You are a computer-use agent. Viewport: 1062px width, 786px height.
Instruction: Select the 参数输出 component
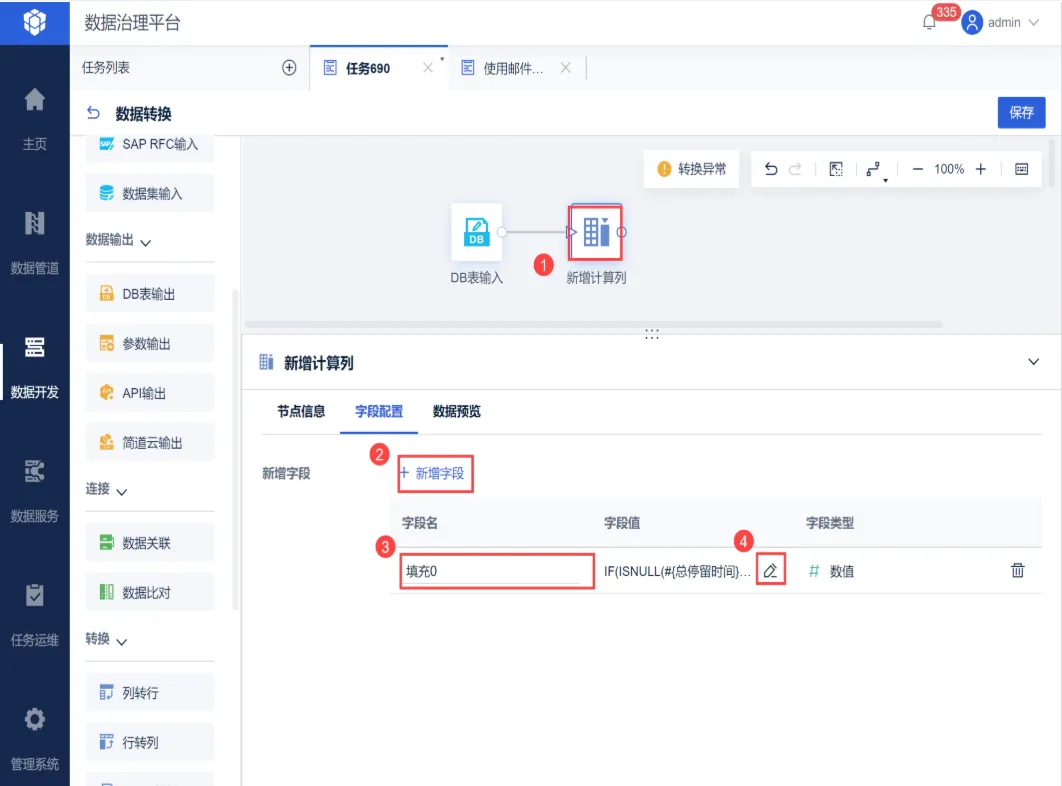tap(150, 344)
